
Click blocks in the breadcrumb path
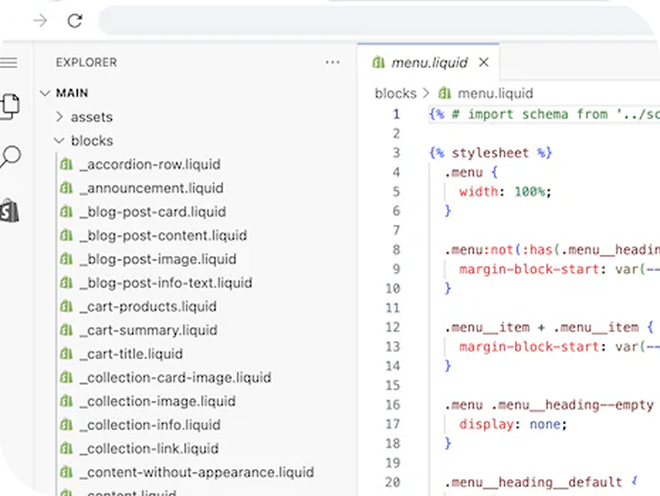coord(395,93)
